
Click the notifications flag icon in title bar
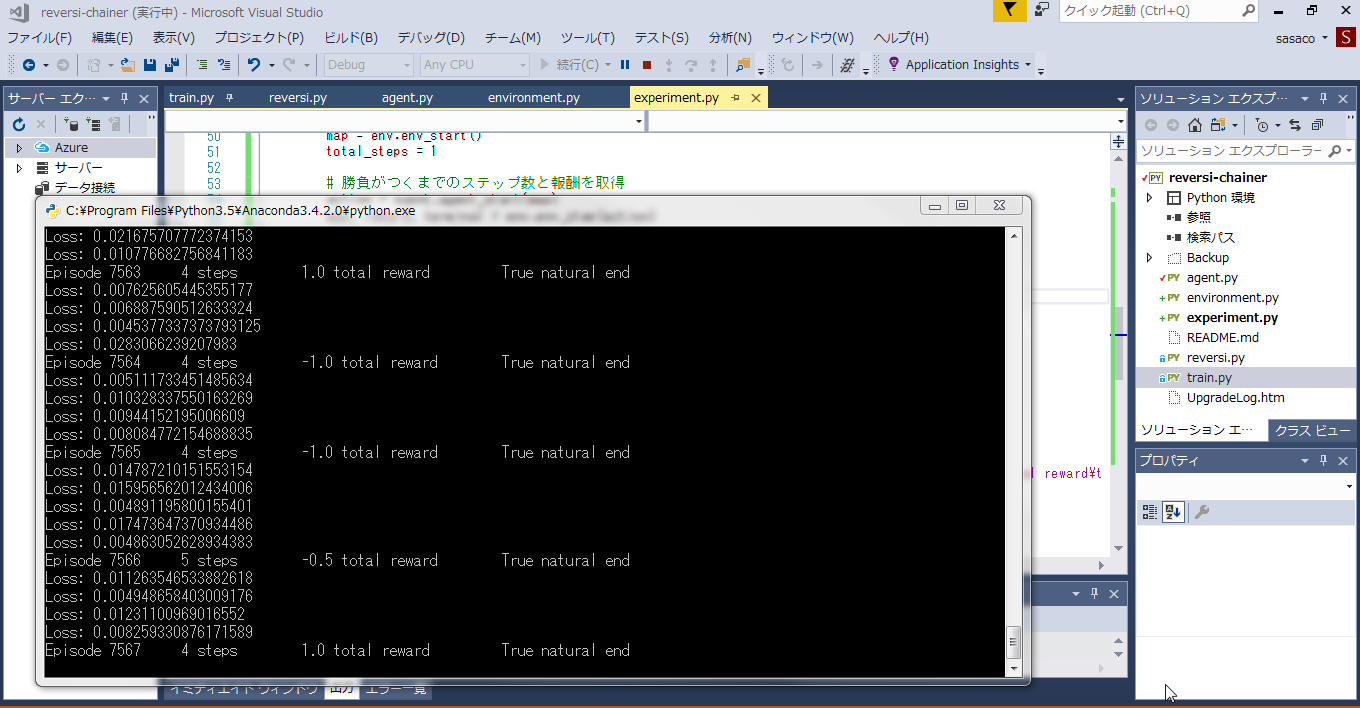point(1009,10)
